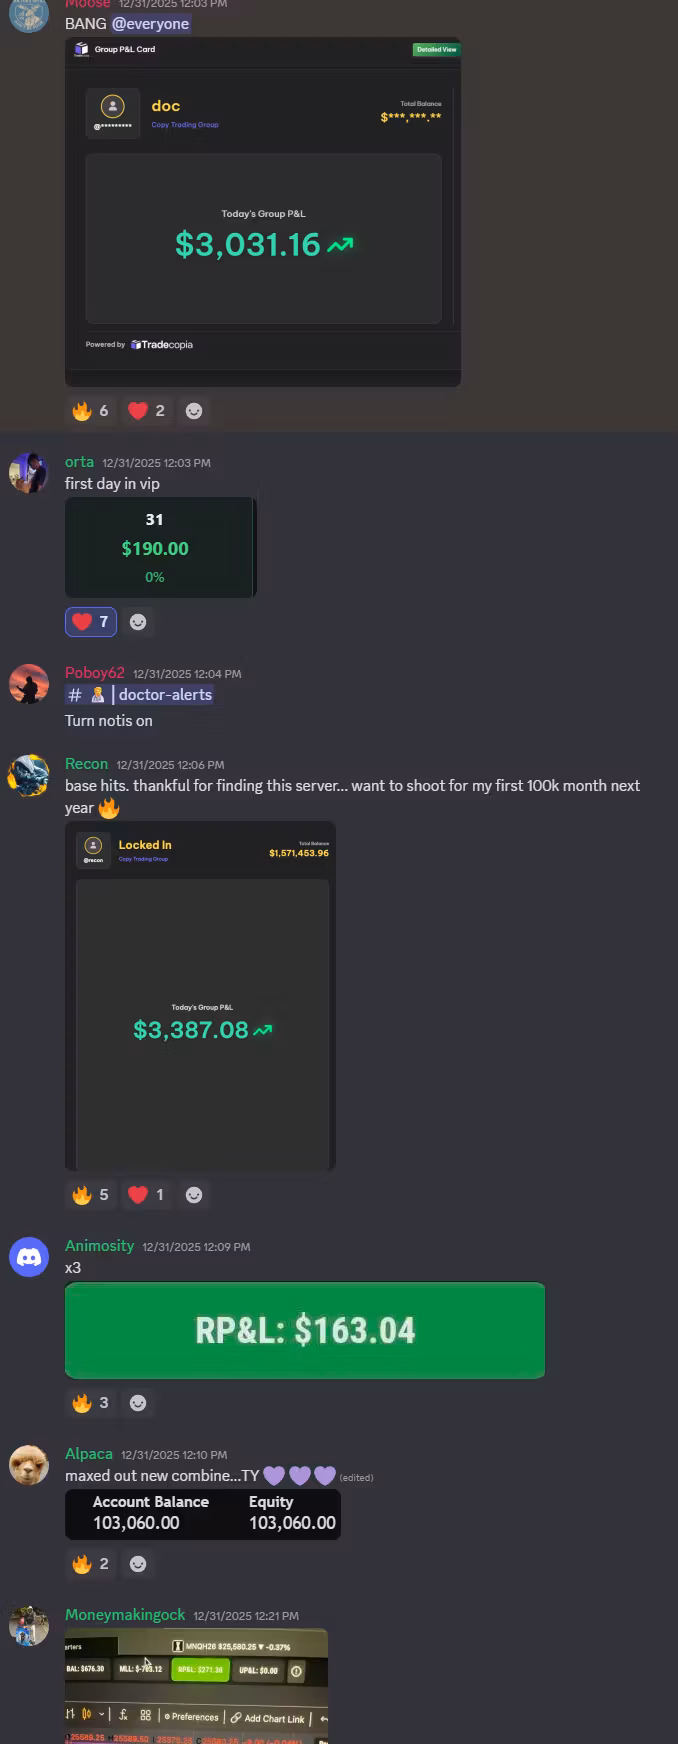The image size is (678, 1744).
Task: Open Moose's doc Group P&L card image
Action: (263, 212)
